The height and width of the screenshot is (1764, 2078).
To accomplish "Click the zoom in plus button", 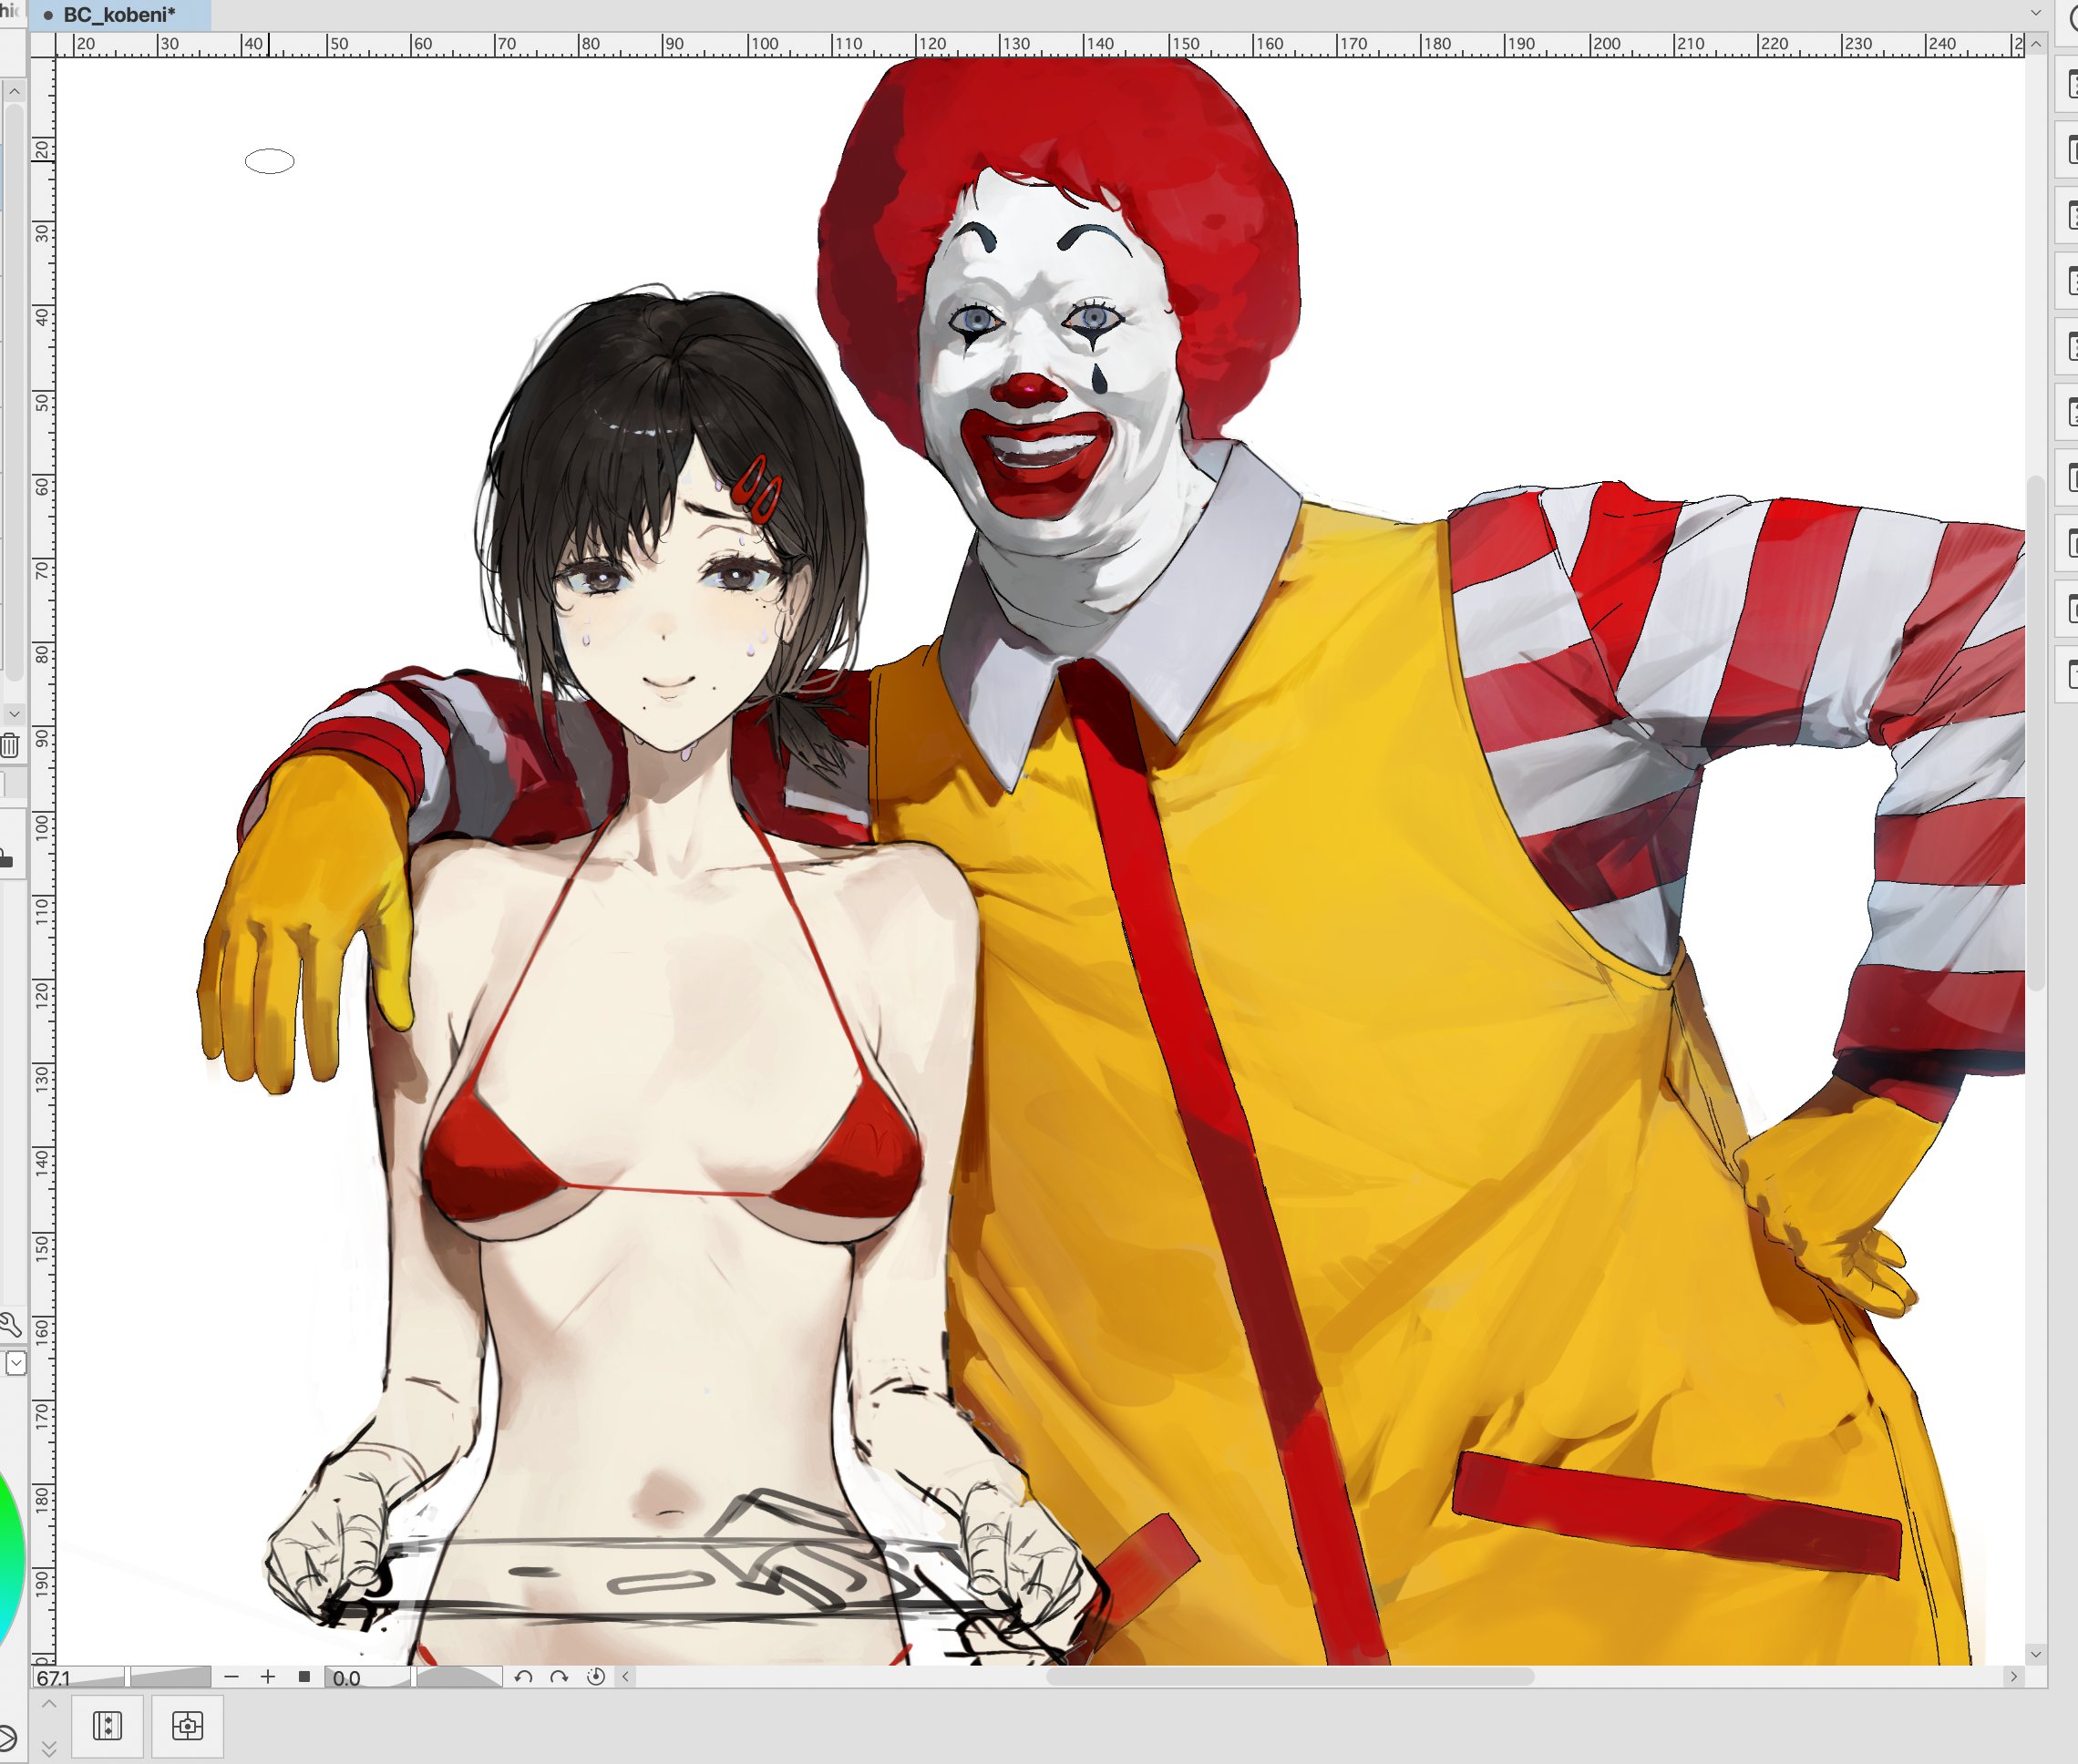I will [x=268, y=1677].
